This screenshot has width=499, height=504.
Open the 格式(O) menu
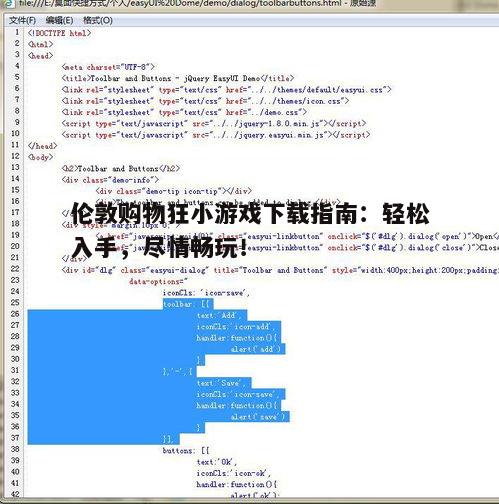(98, 20)
